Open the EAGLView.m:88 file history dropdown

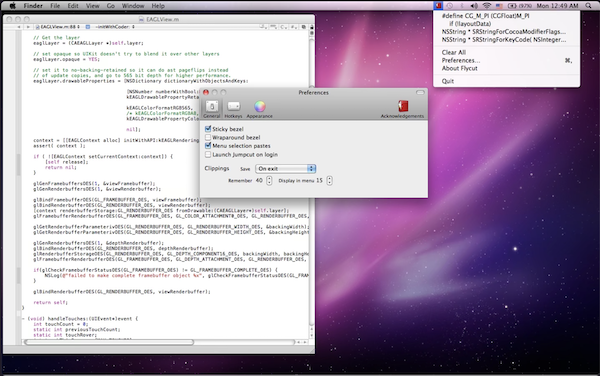[57, 27]
